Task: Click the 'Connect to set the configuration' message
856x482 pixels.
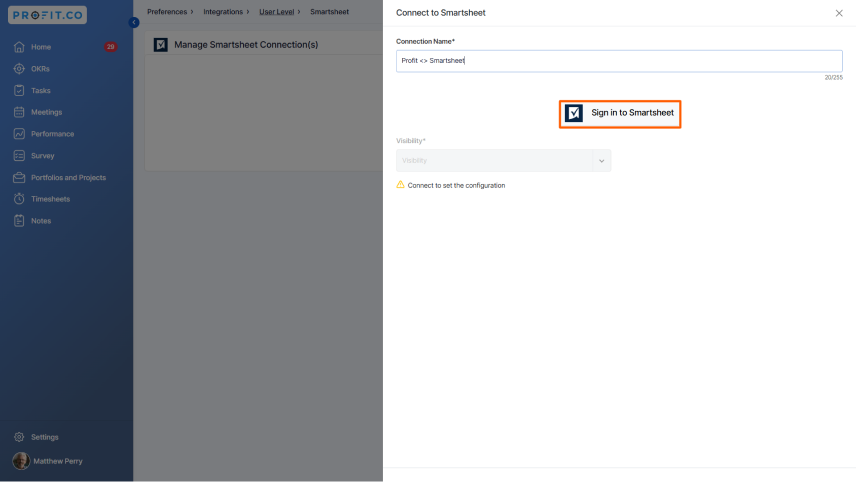Action: pos(456,185)
